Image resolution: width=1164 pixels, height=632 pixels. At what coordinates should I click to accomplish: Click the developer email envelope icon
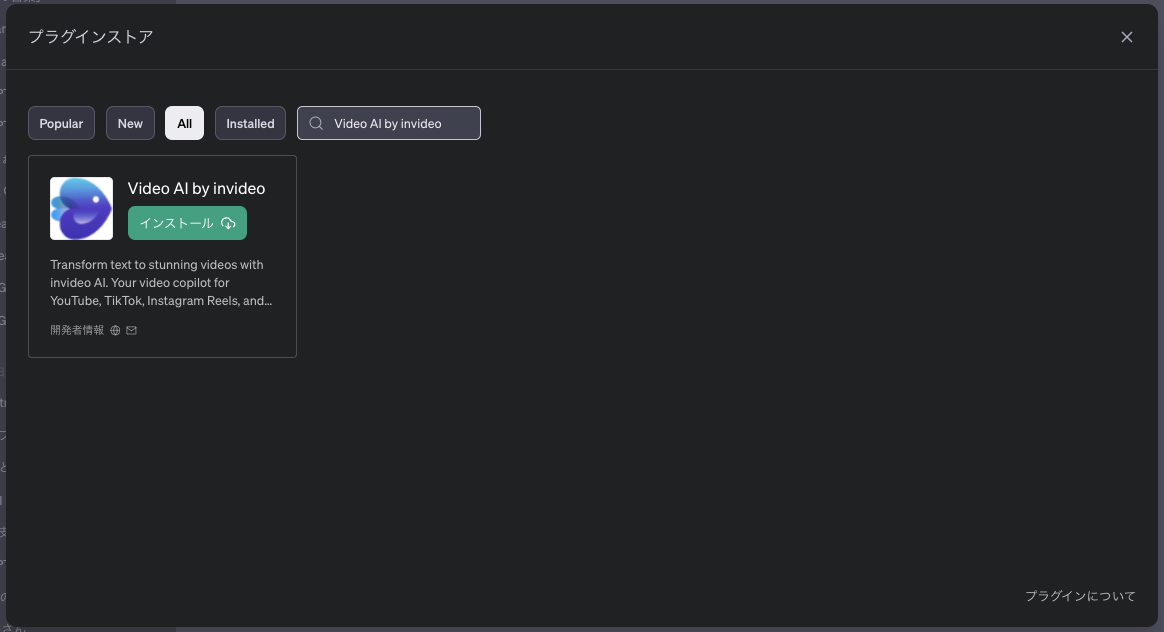click(131, 330)
